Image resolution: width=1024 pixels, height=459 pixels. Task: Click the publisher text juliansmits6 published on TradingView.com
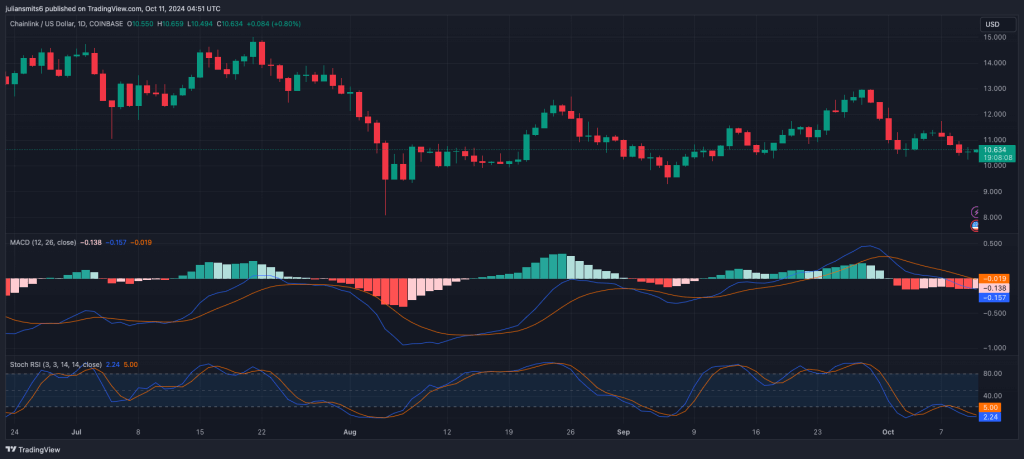tap(72, 8)
